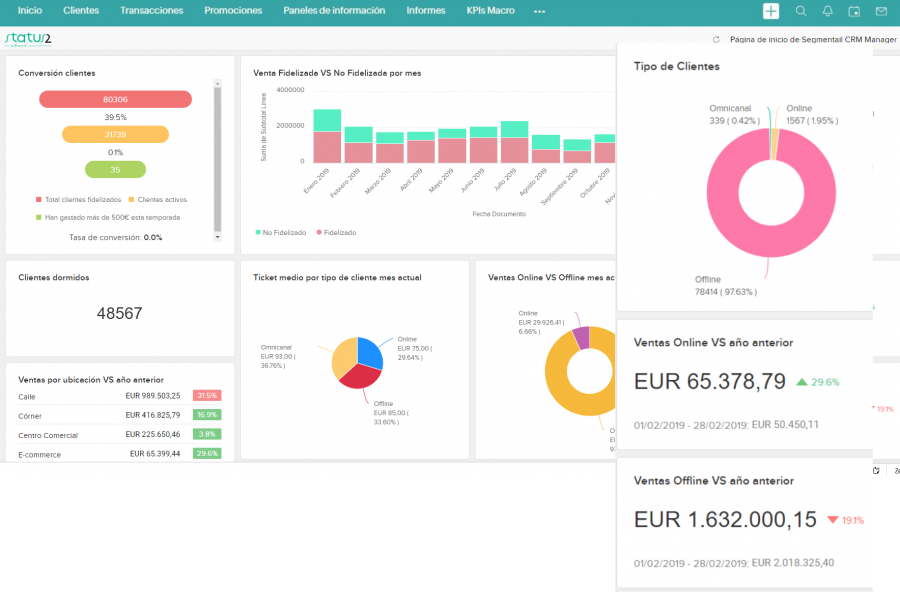Expand the three-dots more menu
This screenshot has width=900, height=609.
540,11
